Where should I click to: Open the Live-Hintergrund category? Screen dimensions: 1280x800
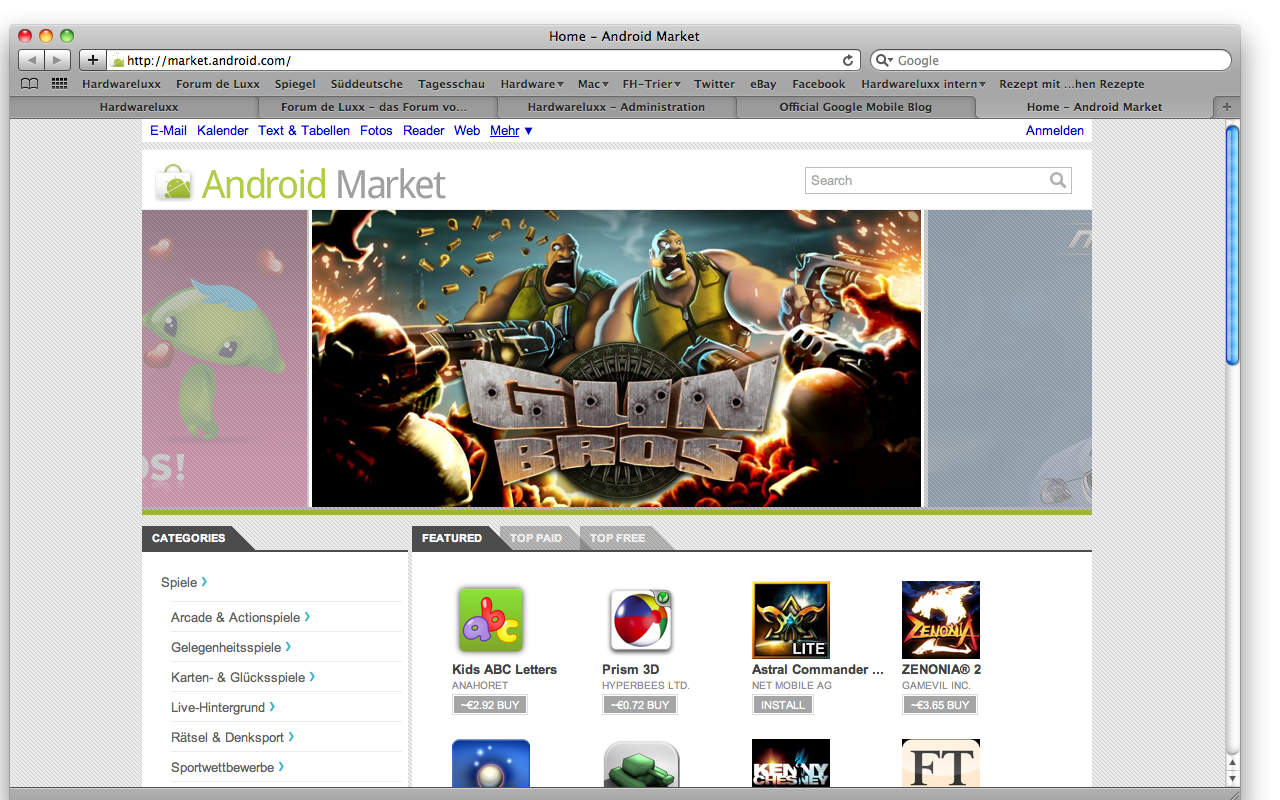pos(223,707)
